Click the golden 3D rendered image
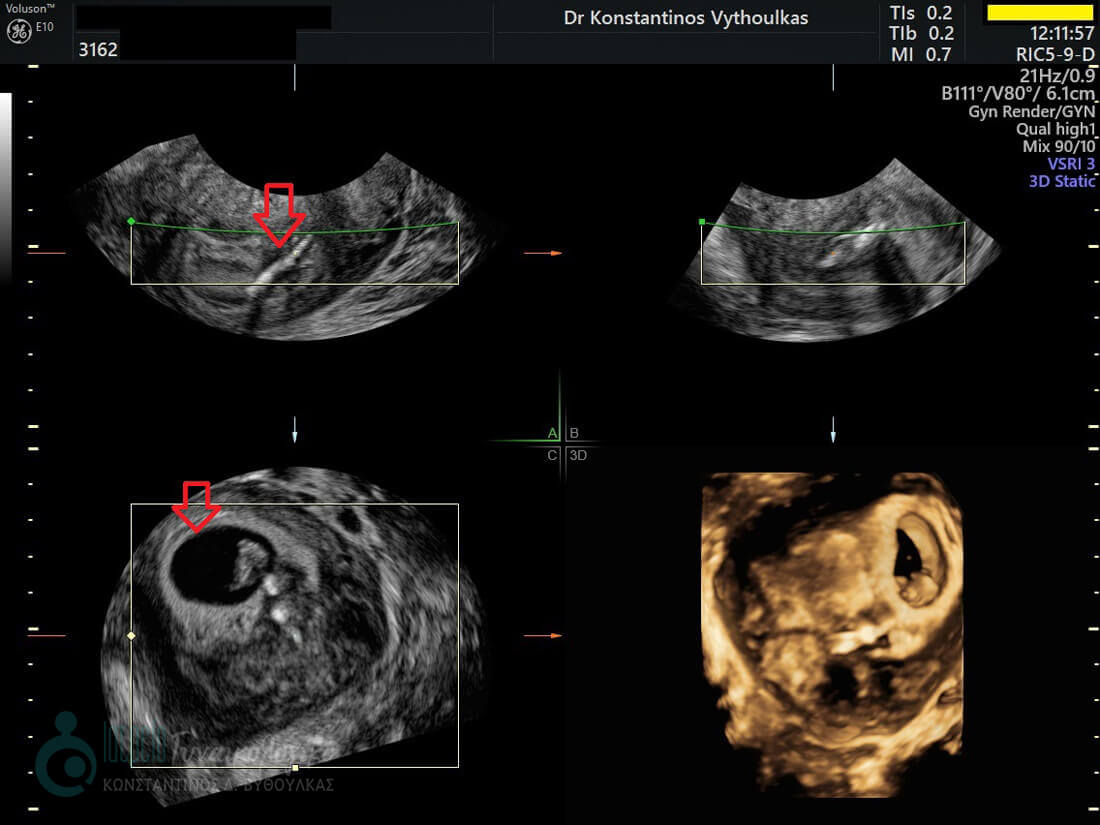Screen dimensions: 1100x825 pos(832,628)
